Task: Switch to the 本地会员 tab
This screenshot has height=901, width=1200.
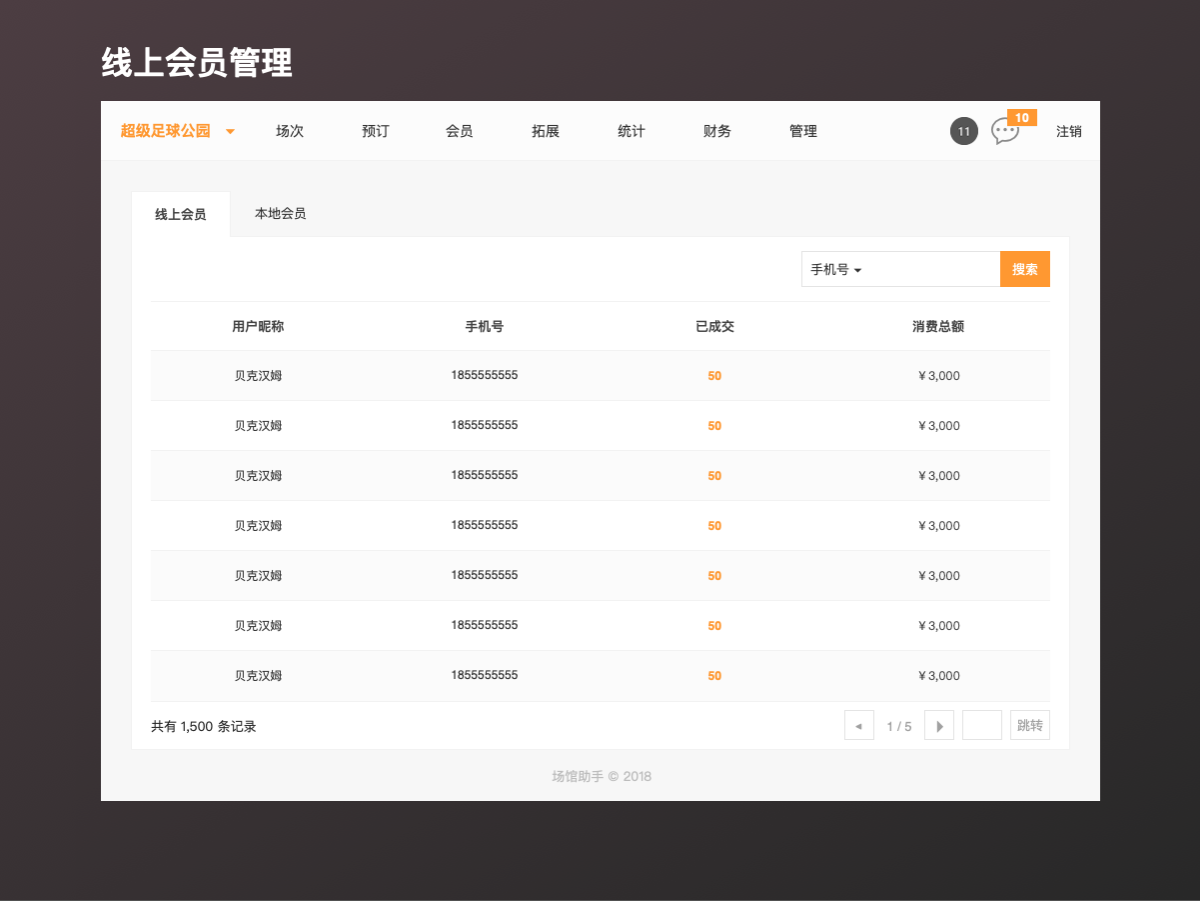Action: (x=280, y=214)
